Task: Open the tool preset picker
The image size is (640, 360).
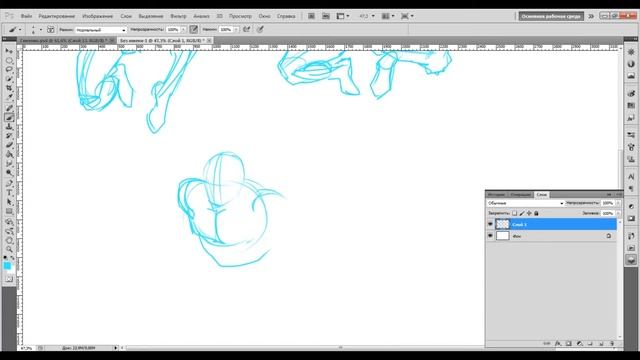Action: [14, 29]
